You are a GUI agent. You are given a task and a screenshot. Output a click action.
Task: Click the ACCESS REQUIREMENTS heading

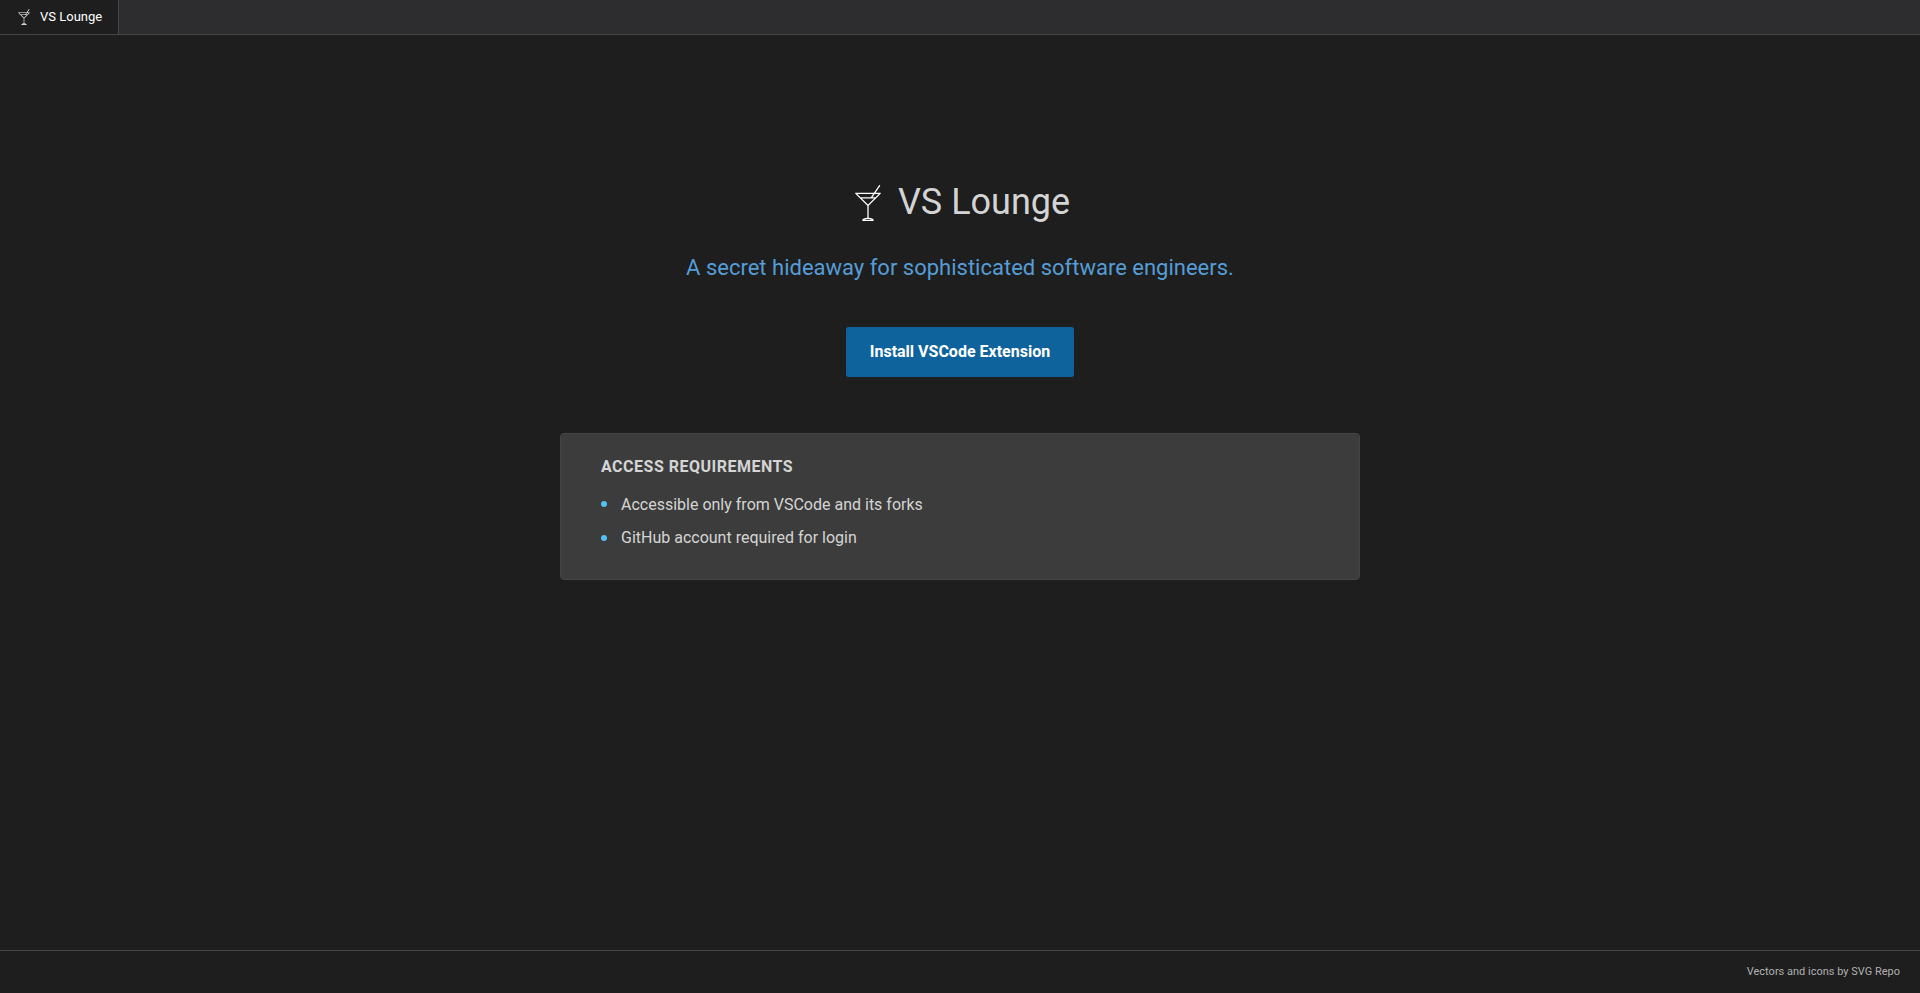(696, 466)
